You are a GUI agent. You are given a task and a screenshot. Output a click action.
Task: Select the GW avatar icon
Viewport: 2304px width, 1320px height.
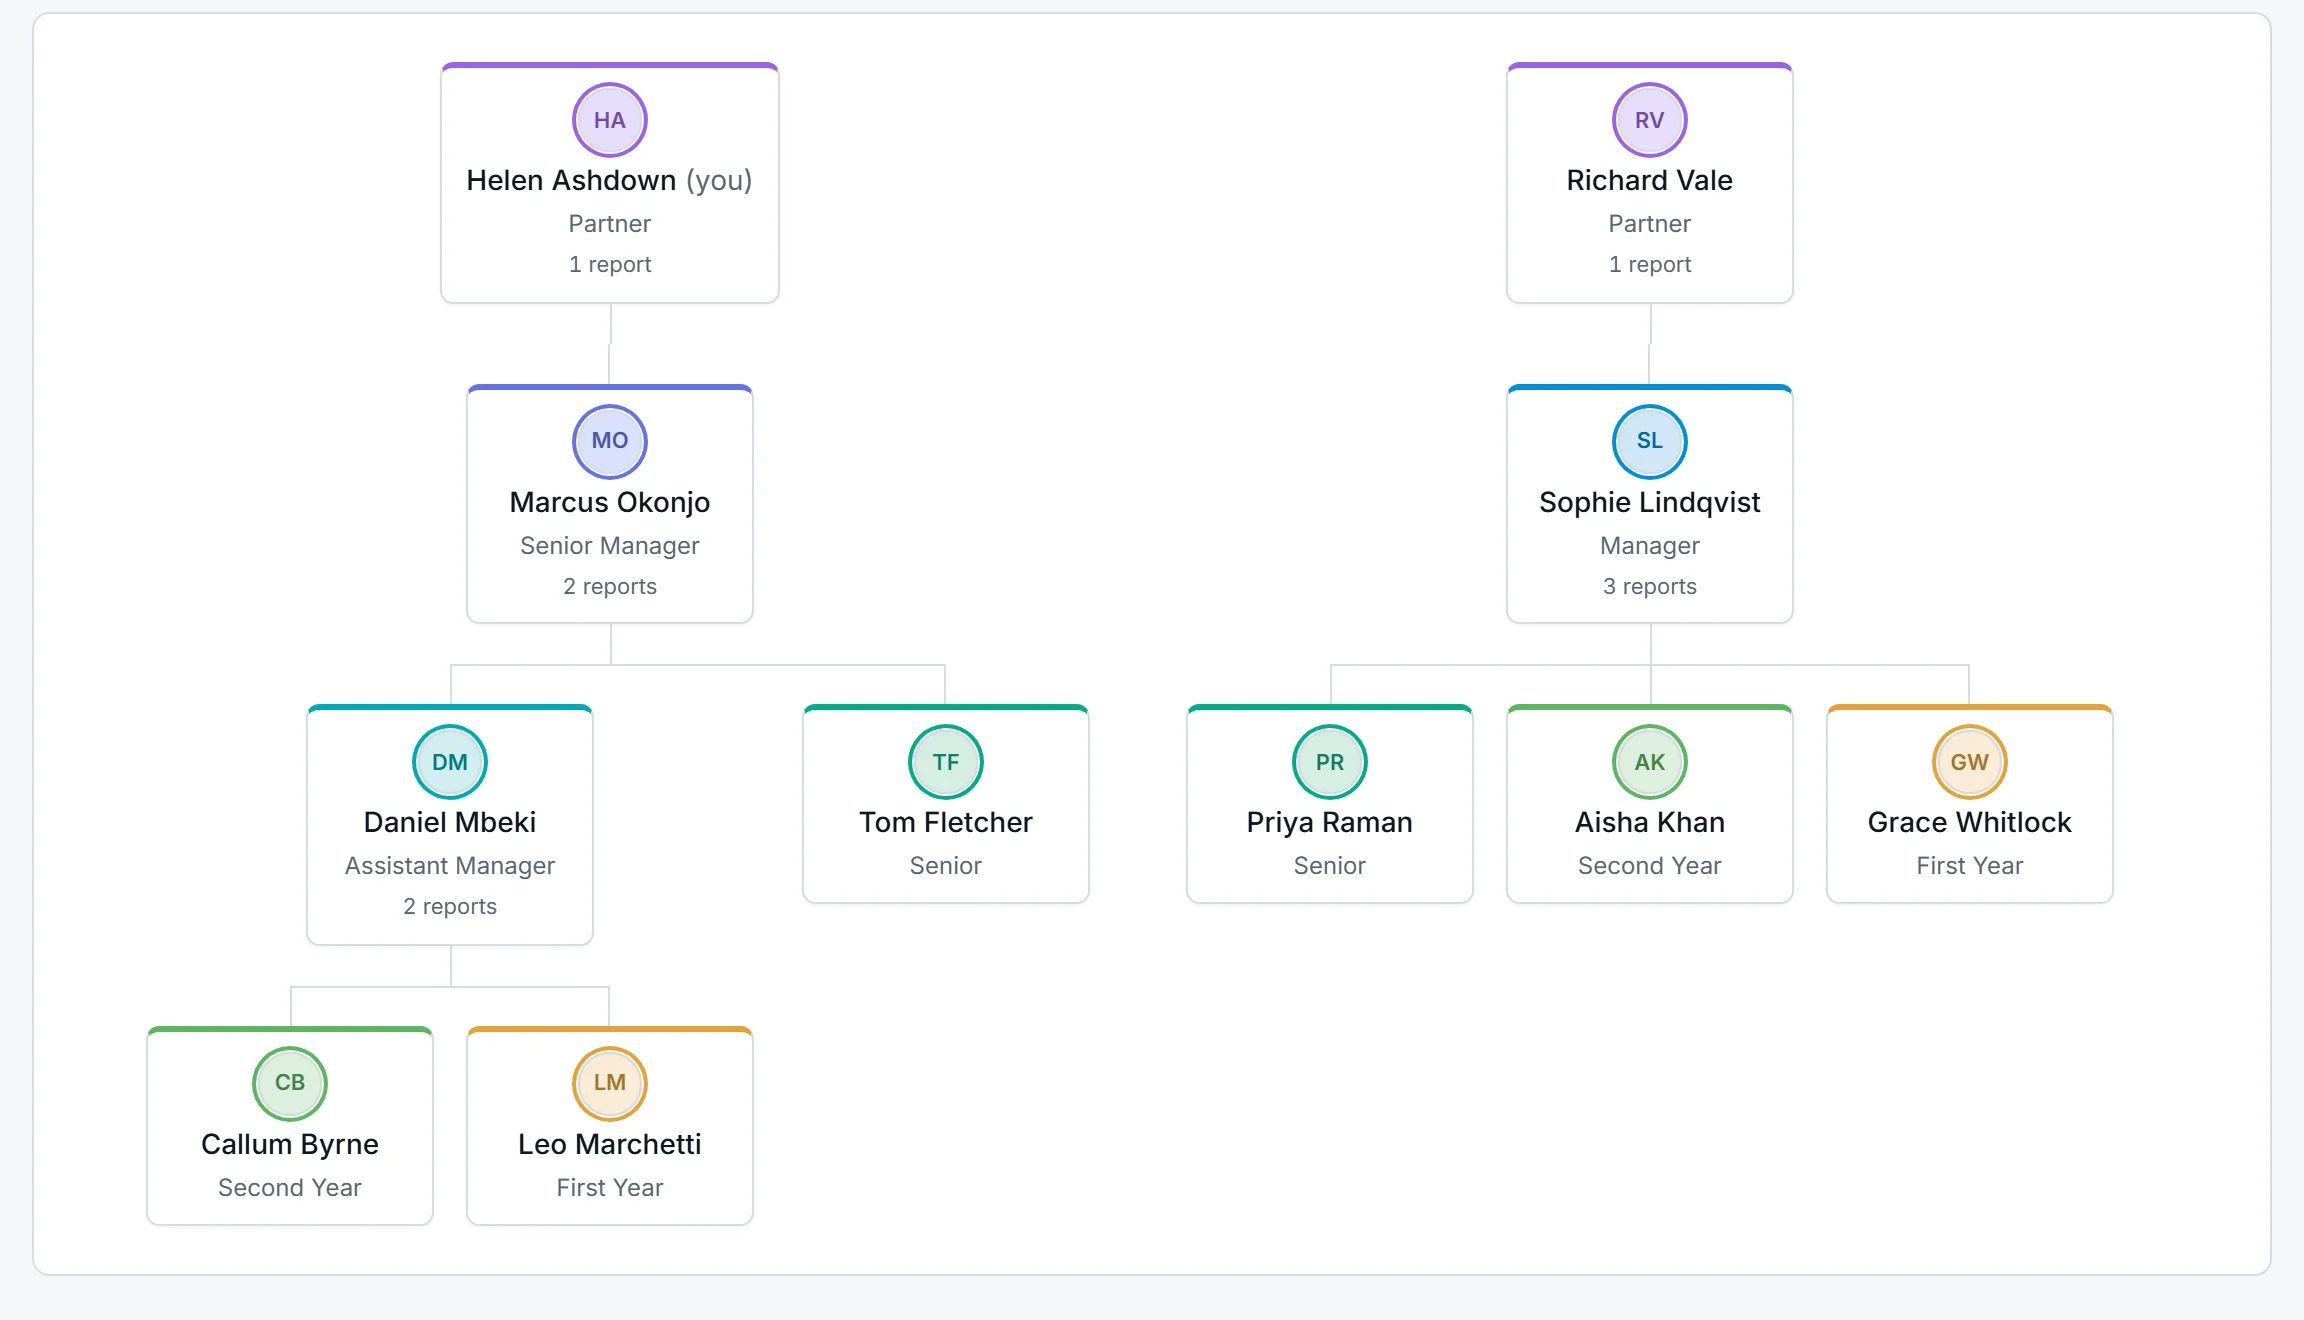(x=1970, y=762)
